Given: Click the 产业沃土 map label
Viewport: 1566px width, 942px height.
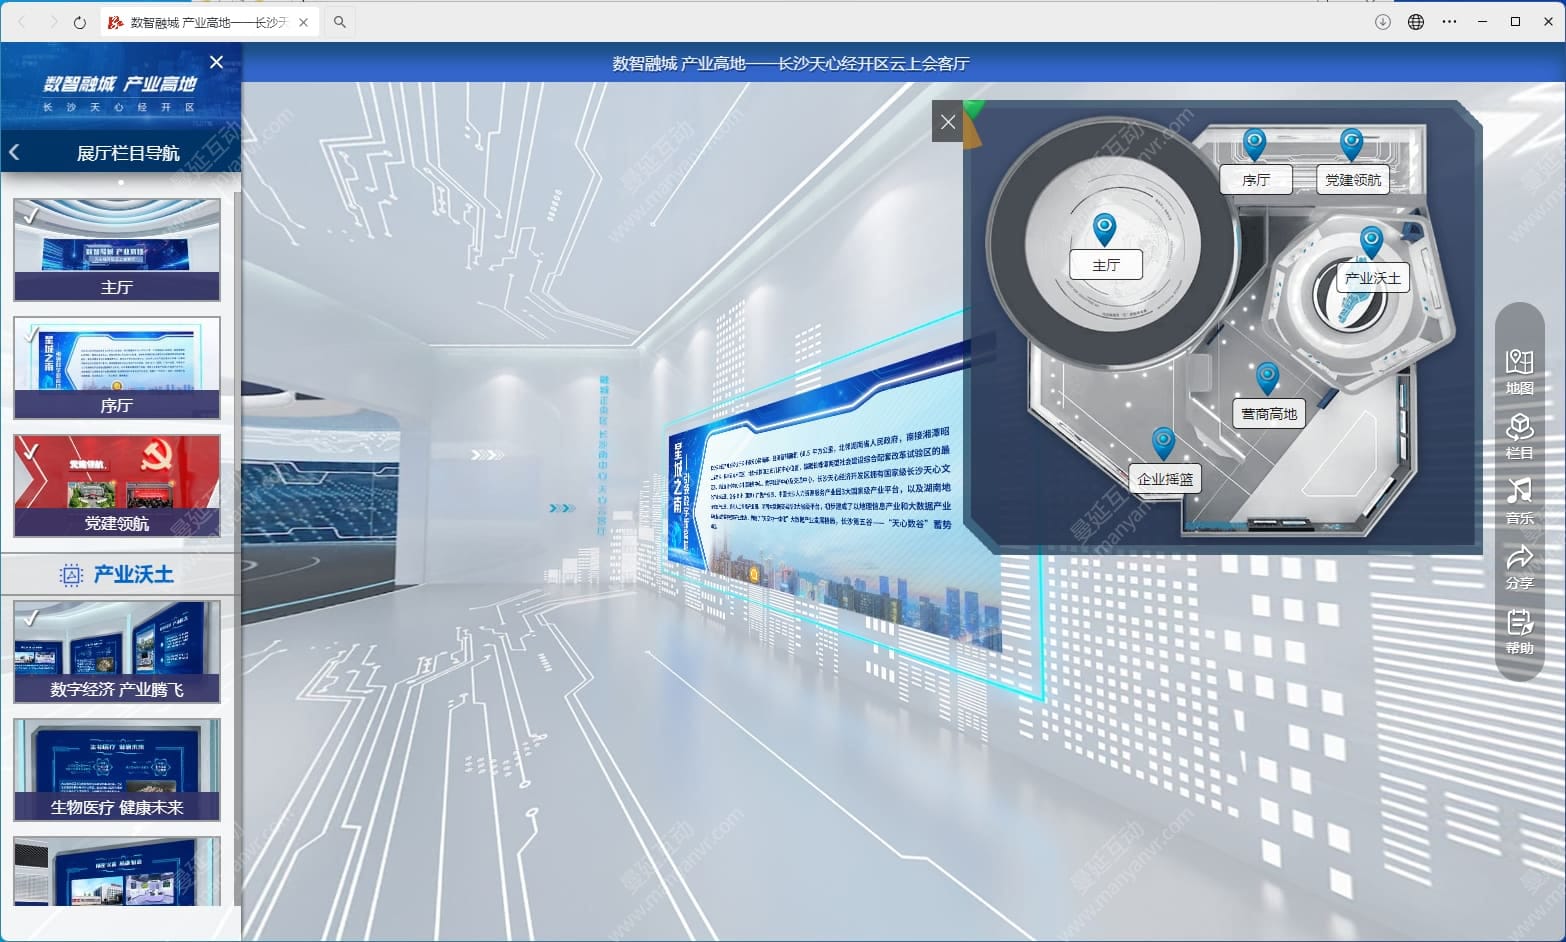Looking at the screenshot, I should (1373, 278).
